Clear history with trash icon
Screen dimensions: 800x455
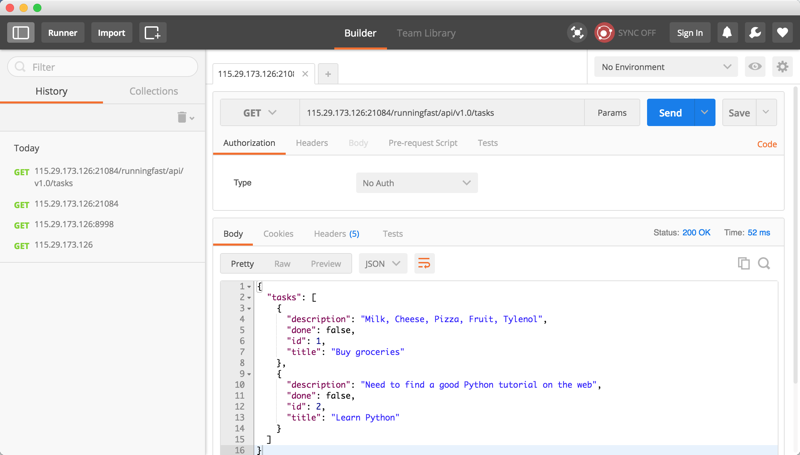[184, 117]
